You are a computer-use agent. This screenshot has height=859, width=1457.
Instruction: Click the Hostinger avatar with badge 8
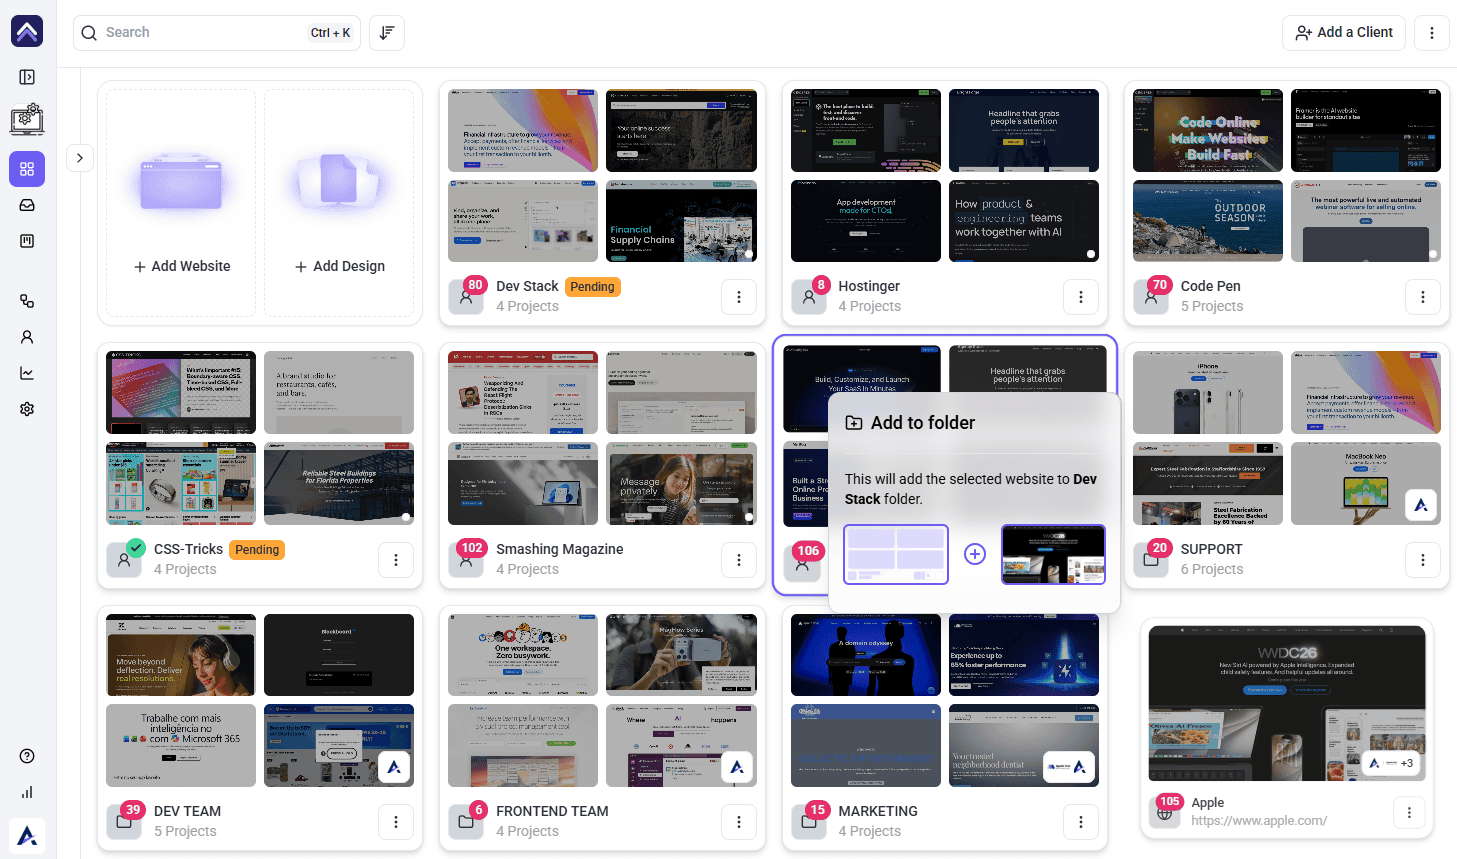click(x=808, y=297)
